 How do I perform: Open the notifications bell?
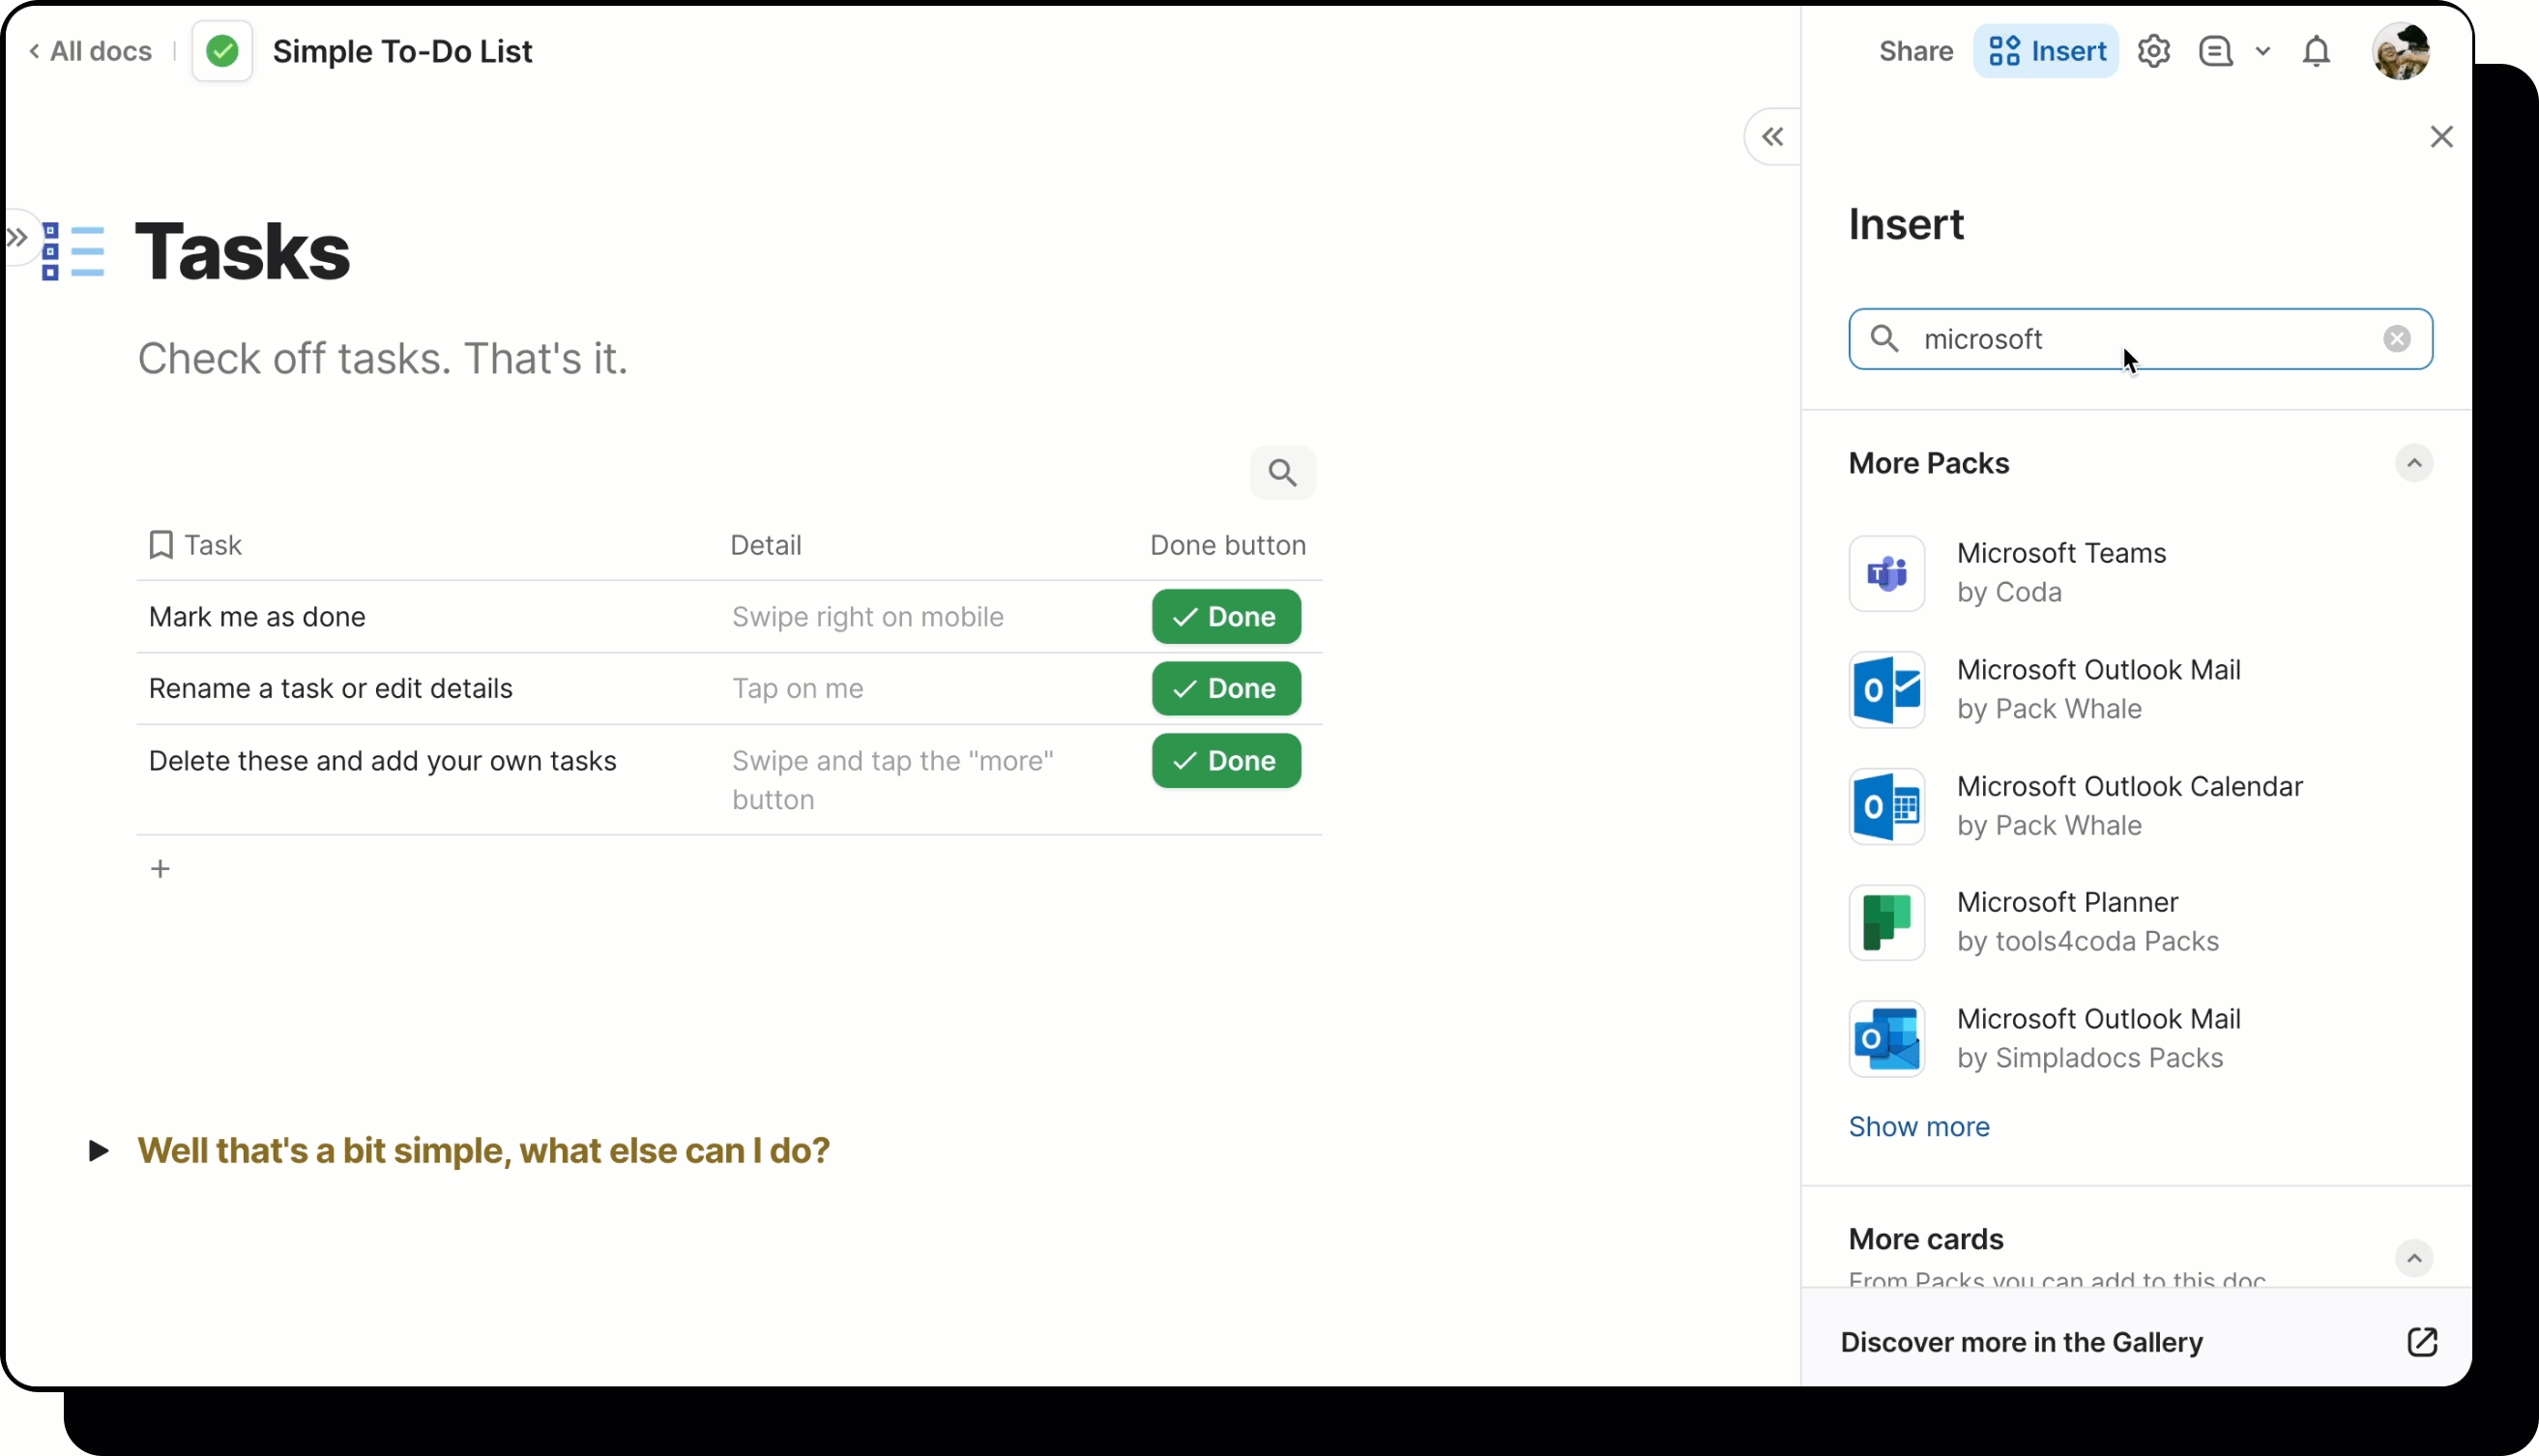click(x=2317, y=51)
